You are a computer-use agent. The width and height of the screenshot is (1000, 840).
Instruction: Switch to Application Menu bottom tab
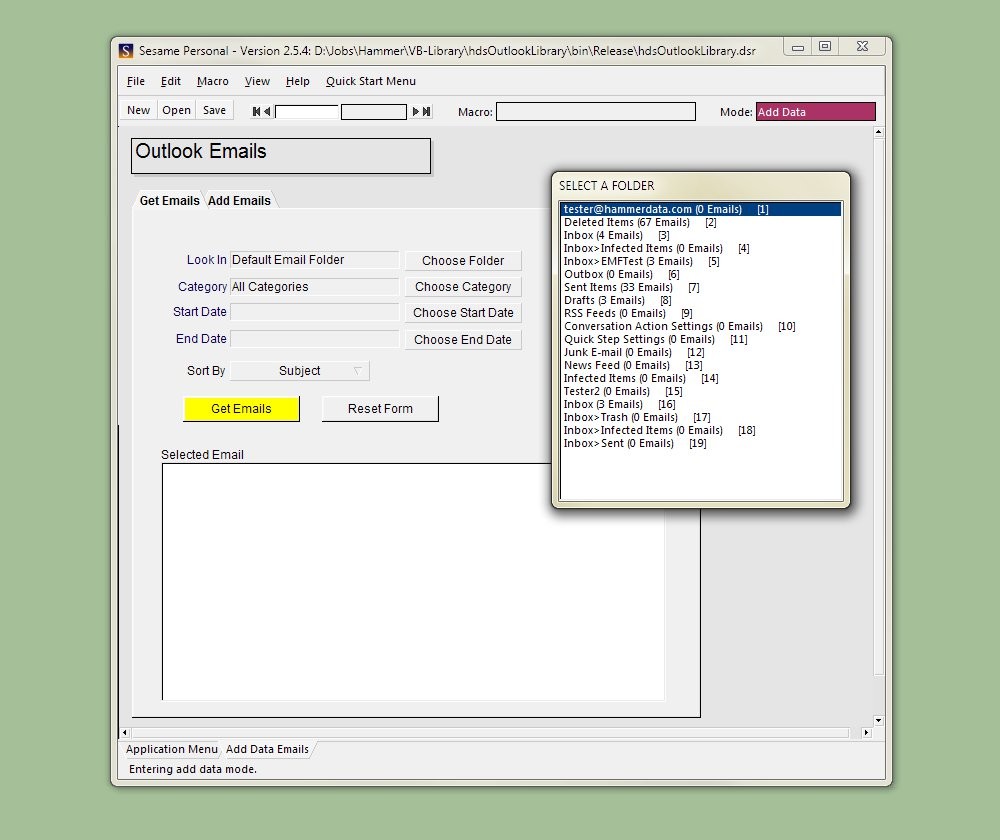coord(171,749)
